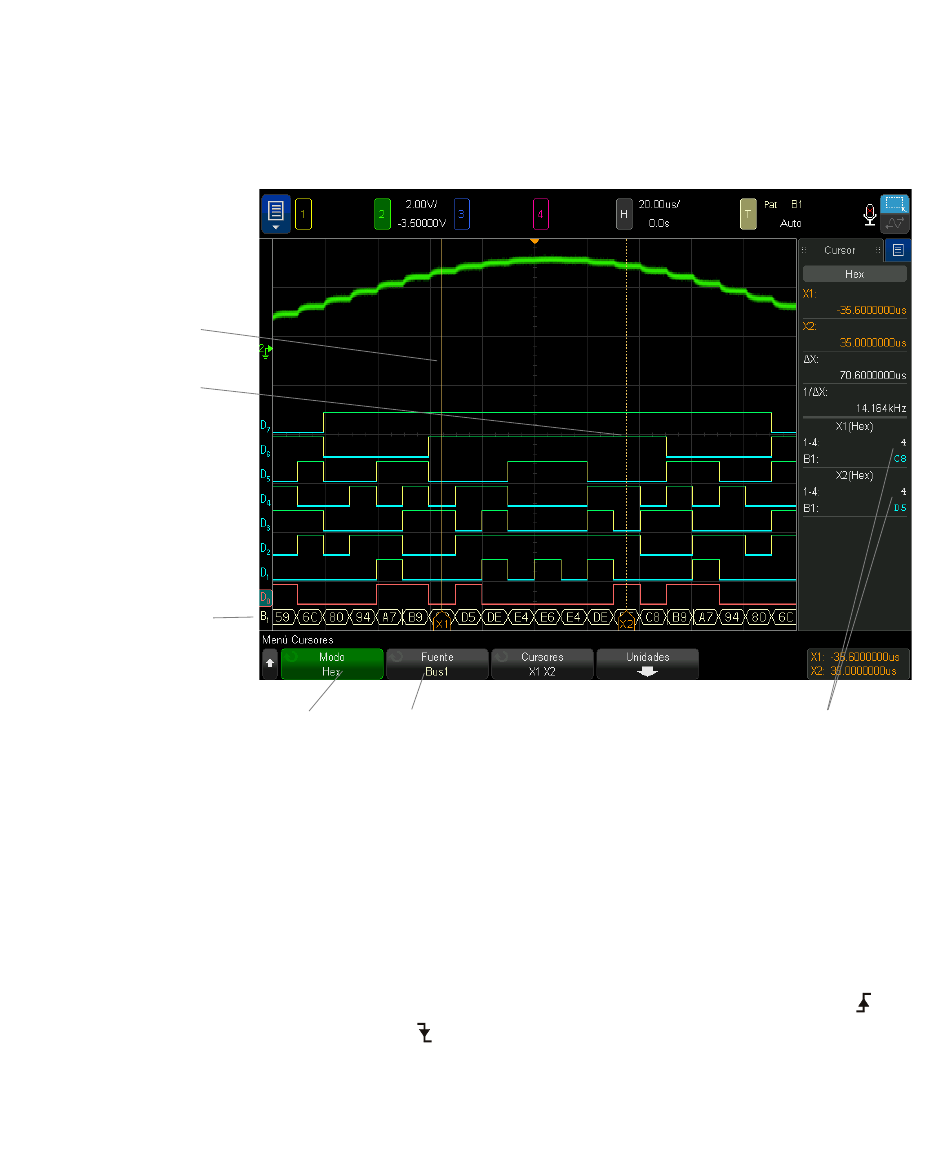Expand the Unidades softkey menu
950x1165 pixels.
click(x=648, y=663)
